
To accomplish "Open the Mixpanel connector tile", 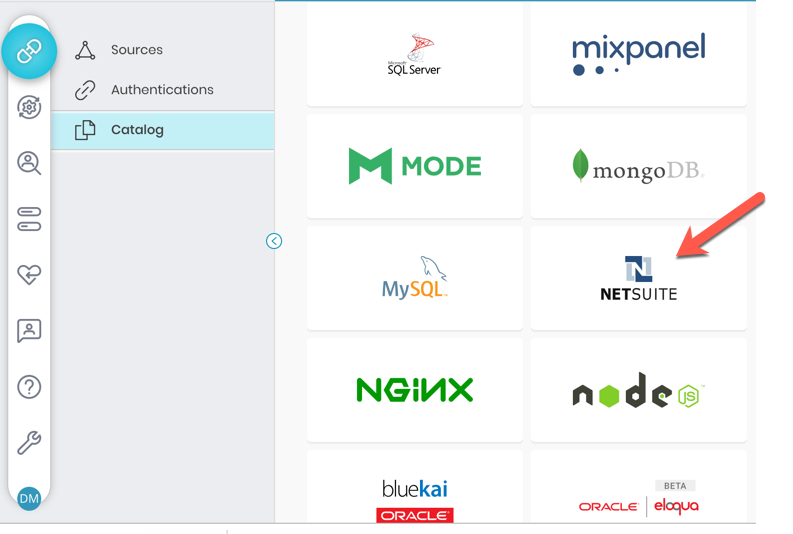I will (x=638, y=55).
